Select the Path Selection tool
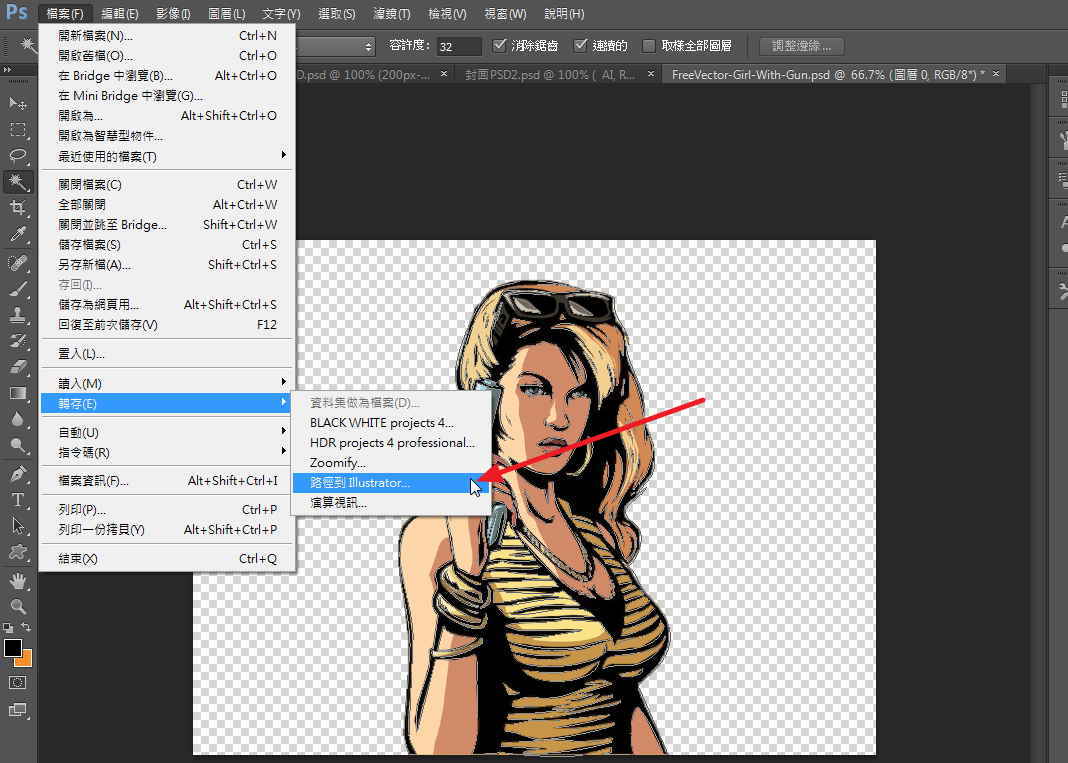Image resolution: width=1068 pixels, height=763 pixels. (18, 526)
